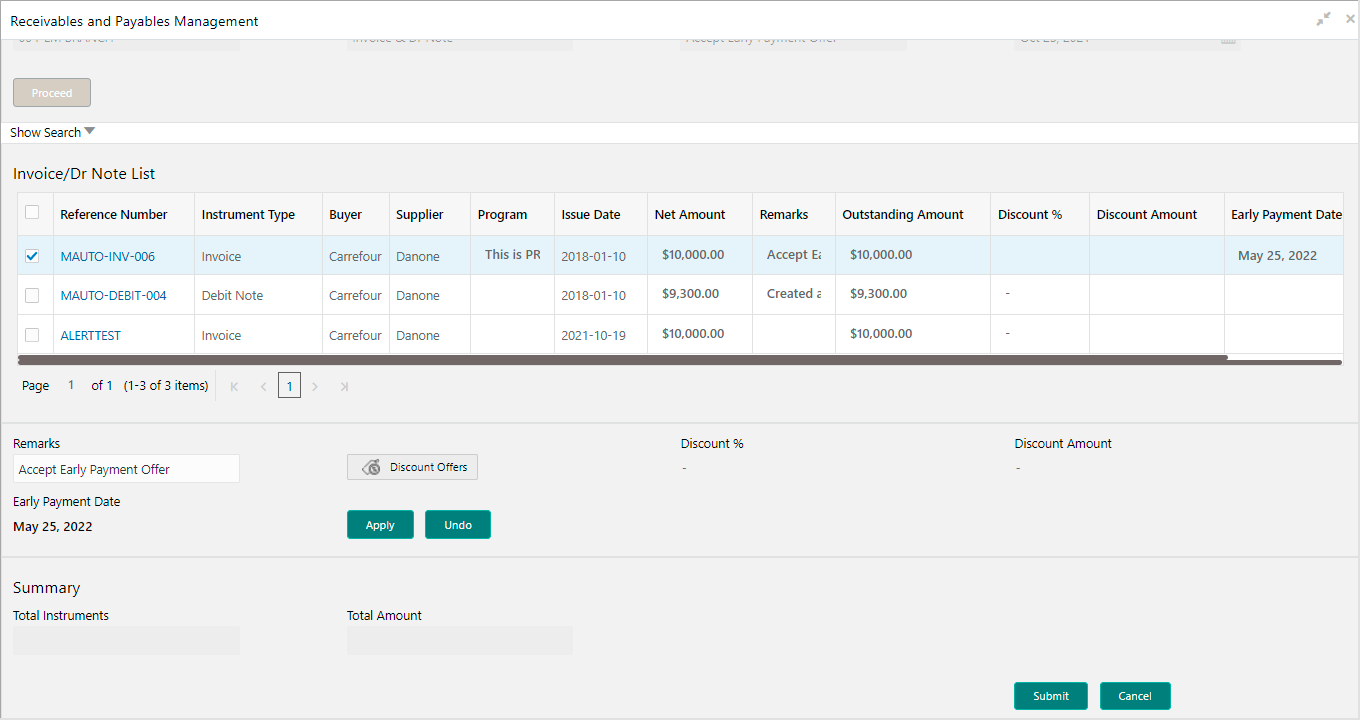The width and height of the screenshot is (1360, 720).
Task: Check the ALERTTEST row checkbox
Action: click(x=32, y=335)
